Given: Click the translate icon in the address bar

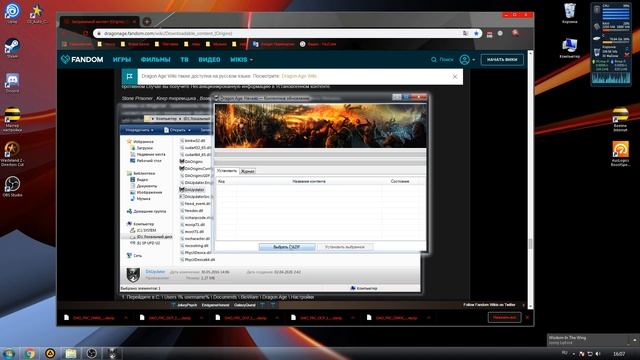Looking at the screenshot, I should pyautogui.click(x=465, y=33).
